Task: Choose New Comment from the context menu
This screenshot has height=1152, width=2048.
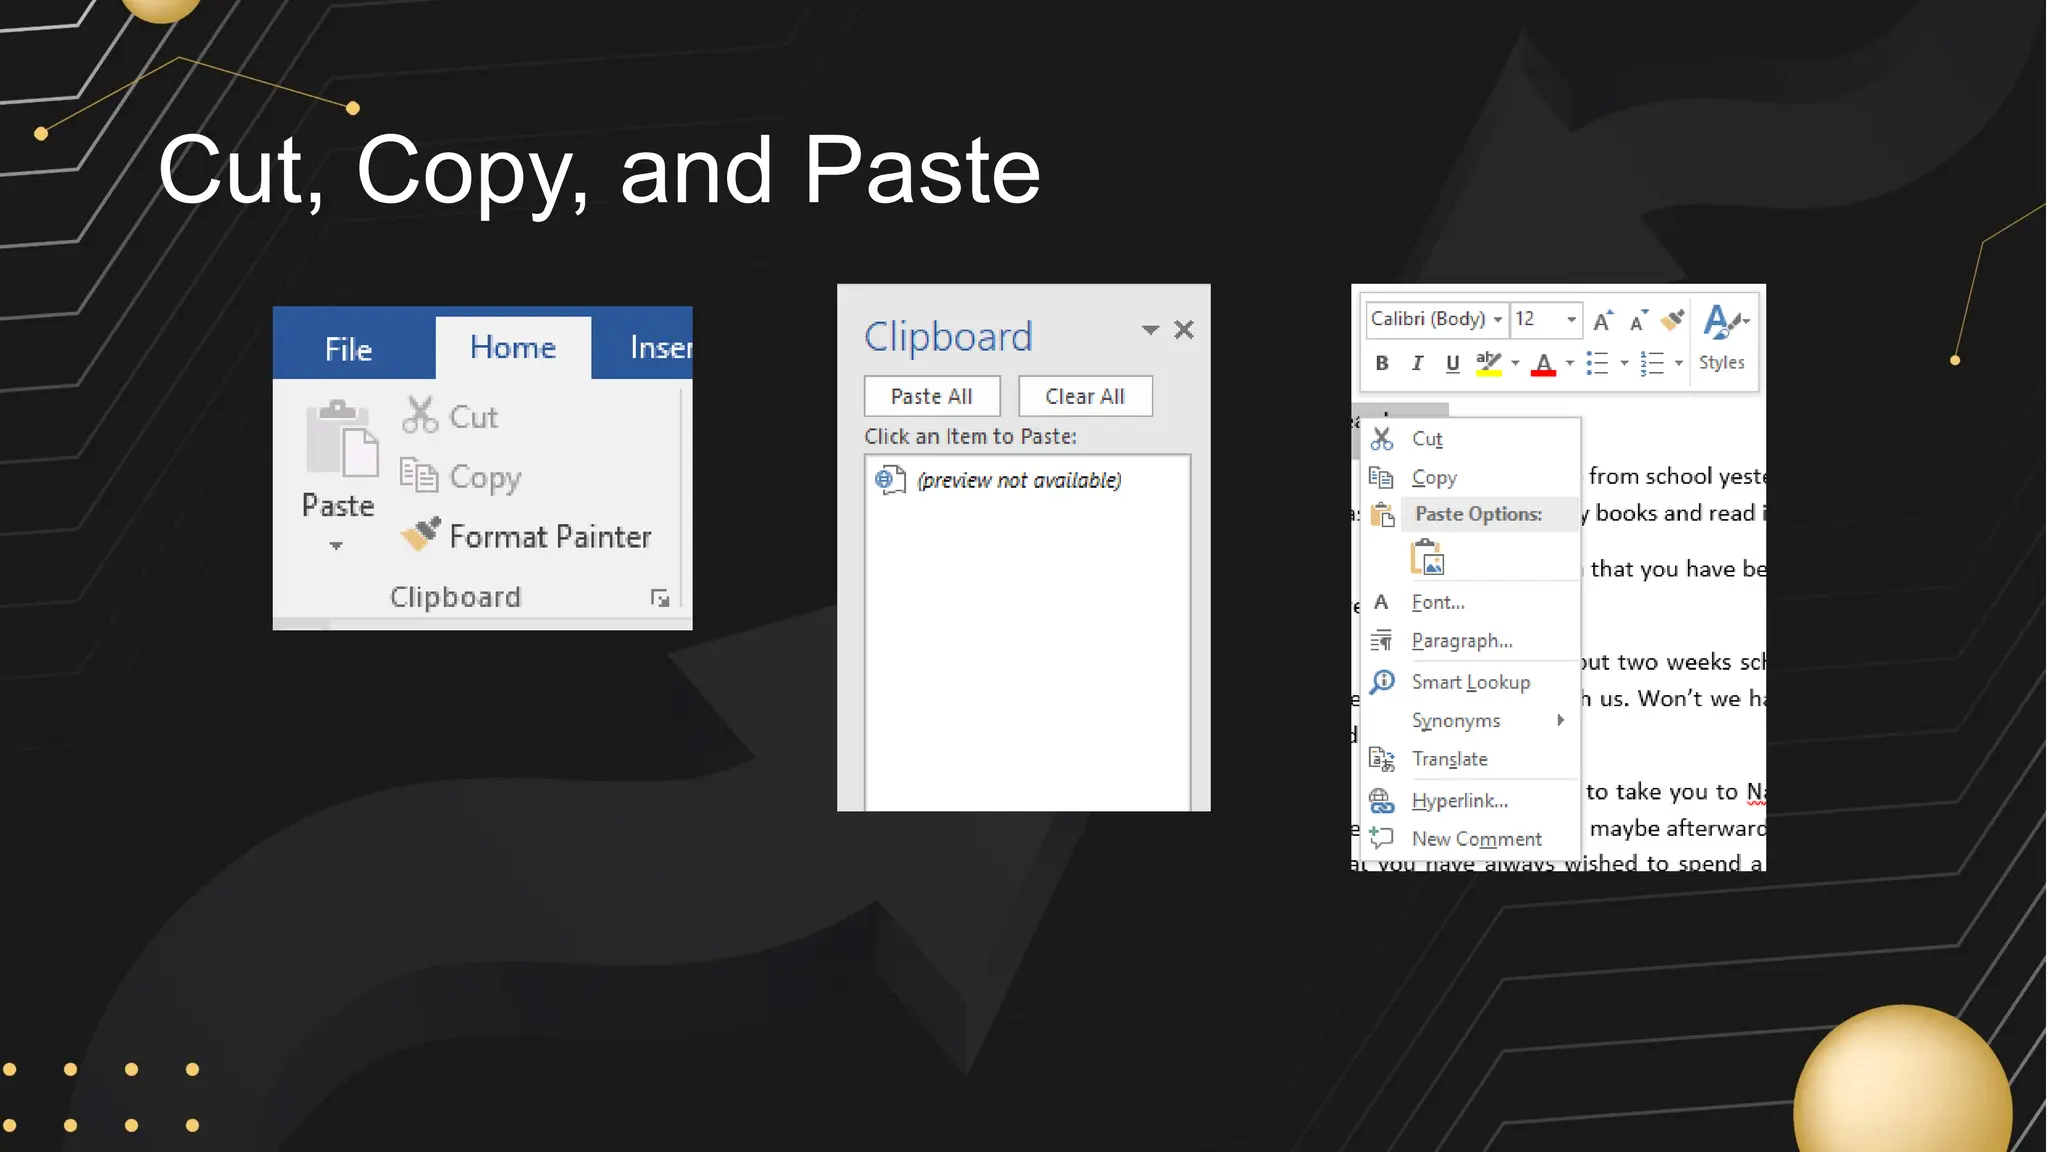Action: pos(1471,838)
